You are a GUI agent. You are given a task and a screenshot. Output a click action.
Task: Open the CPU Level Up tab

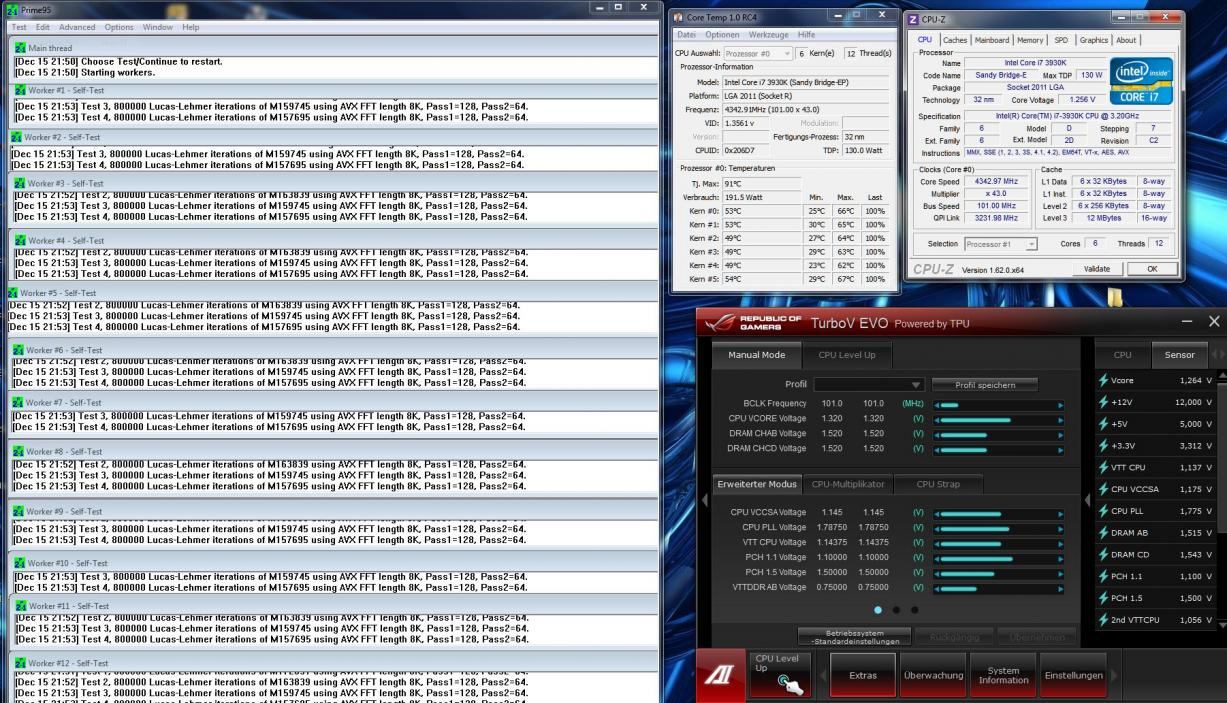pos(848,355)
